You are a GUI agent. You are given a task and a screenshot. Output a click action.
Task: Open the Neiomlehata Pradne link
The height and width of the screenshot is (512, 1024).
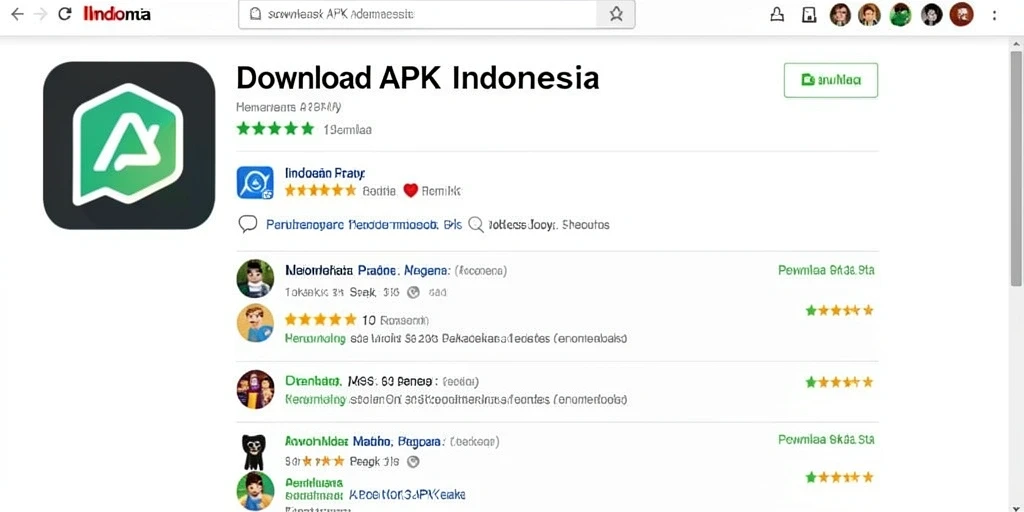367,270
